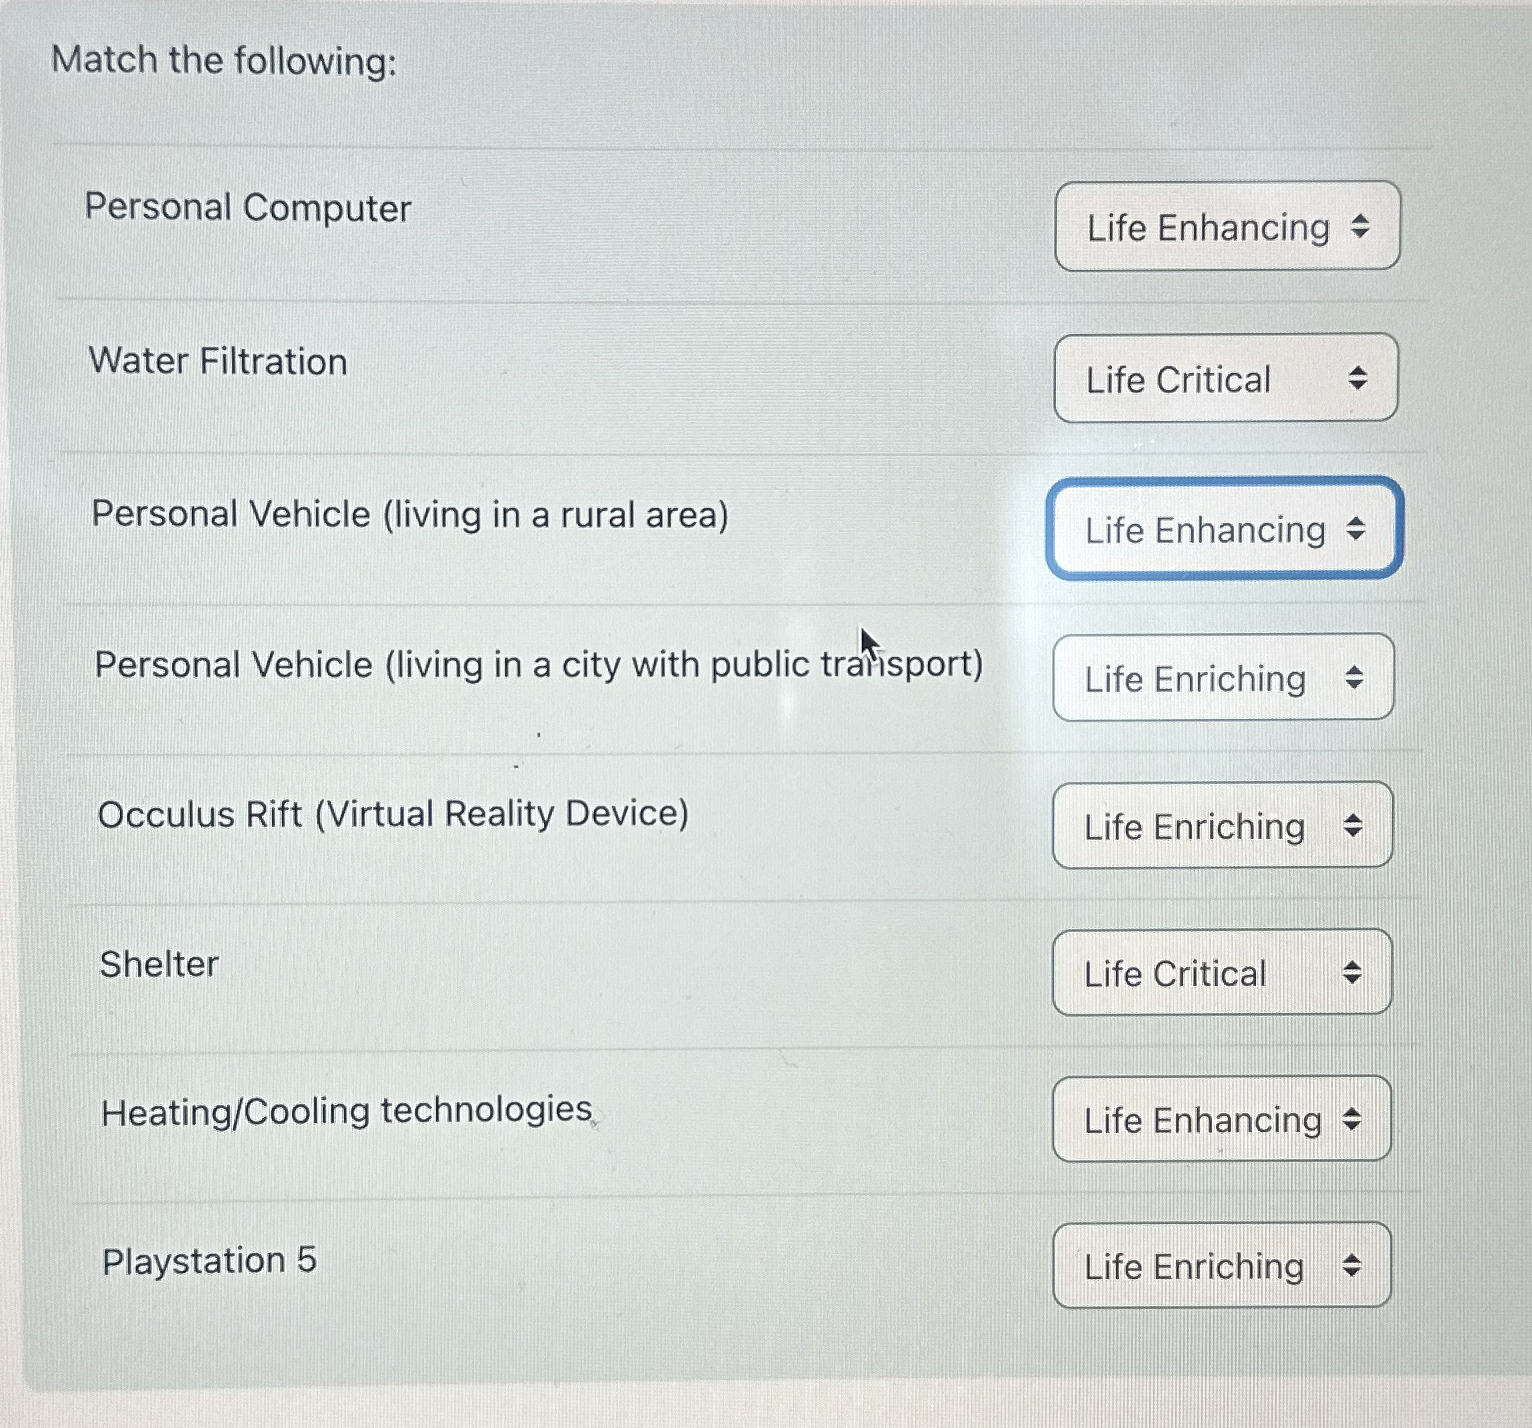Open the dropdown for Personal Vehicle city transport

click(x=1221, y=679)
